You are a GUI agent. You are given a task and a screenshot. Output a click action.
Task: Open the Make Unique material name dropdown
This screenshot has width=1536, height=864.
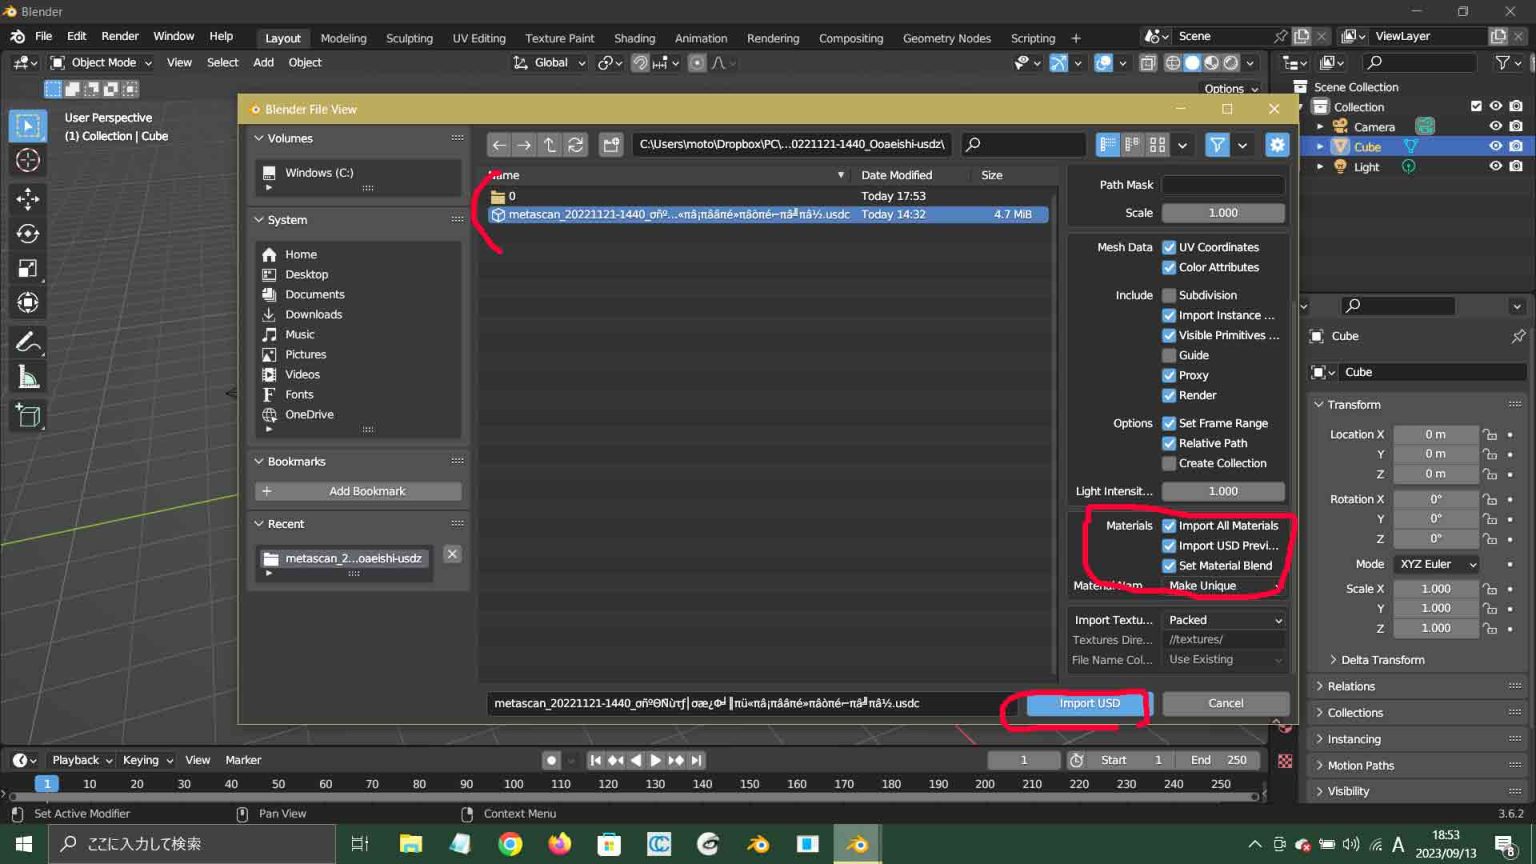1223,585
